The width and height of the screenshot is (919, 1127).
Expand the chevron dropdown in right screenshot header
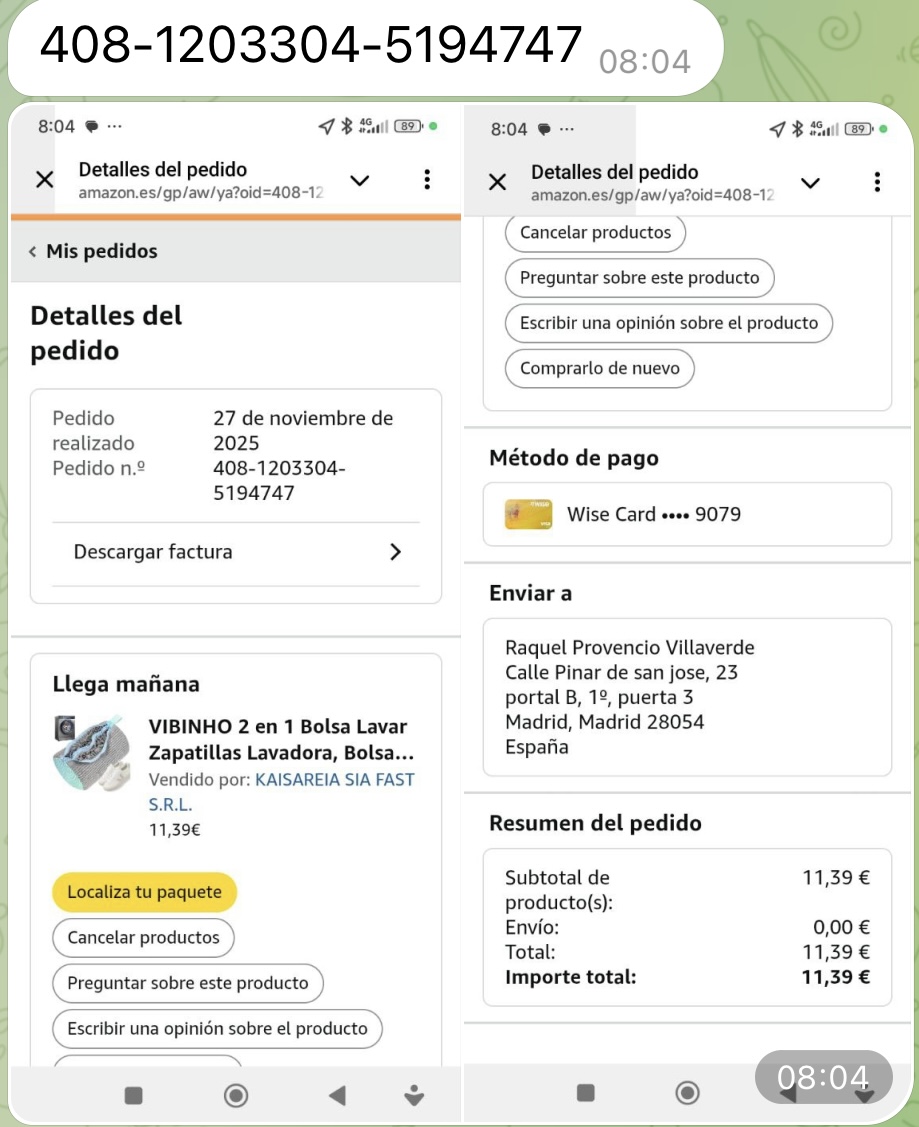coord(811,182)
